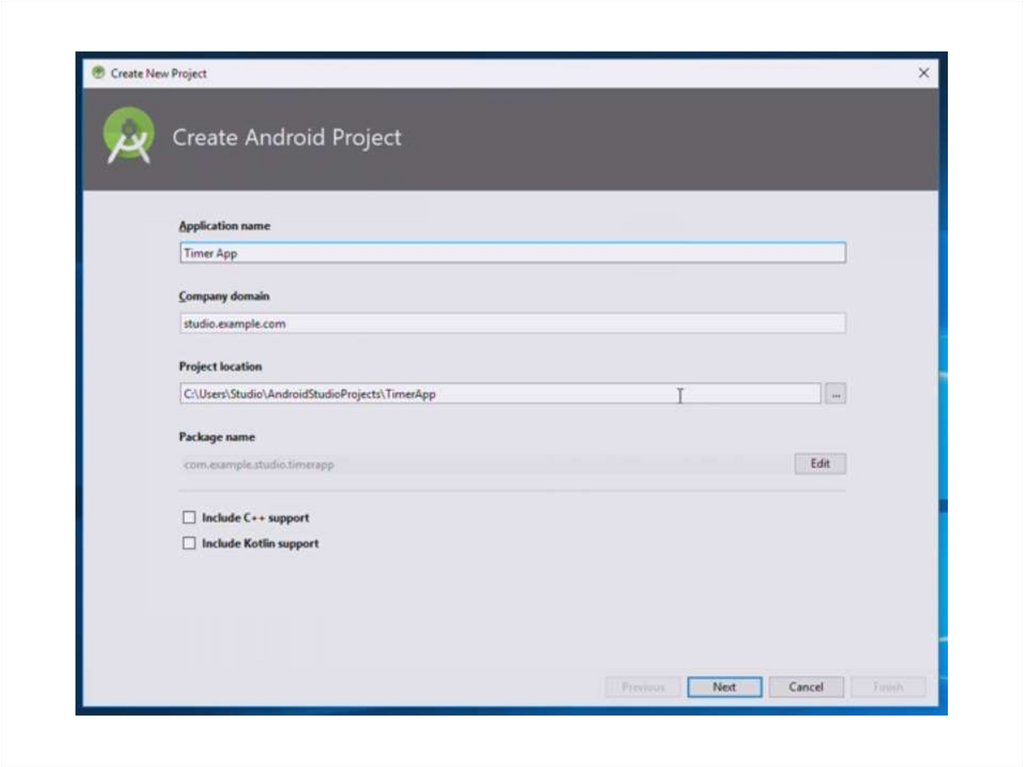The width and height of the screenshot is (1024, 767).
Task: Enable Include Kotlin support
Action: tap(189, 543)
